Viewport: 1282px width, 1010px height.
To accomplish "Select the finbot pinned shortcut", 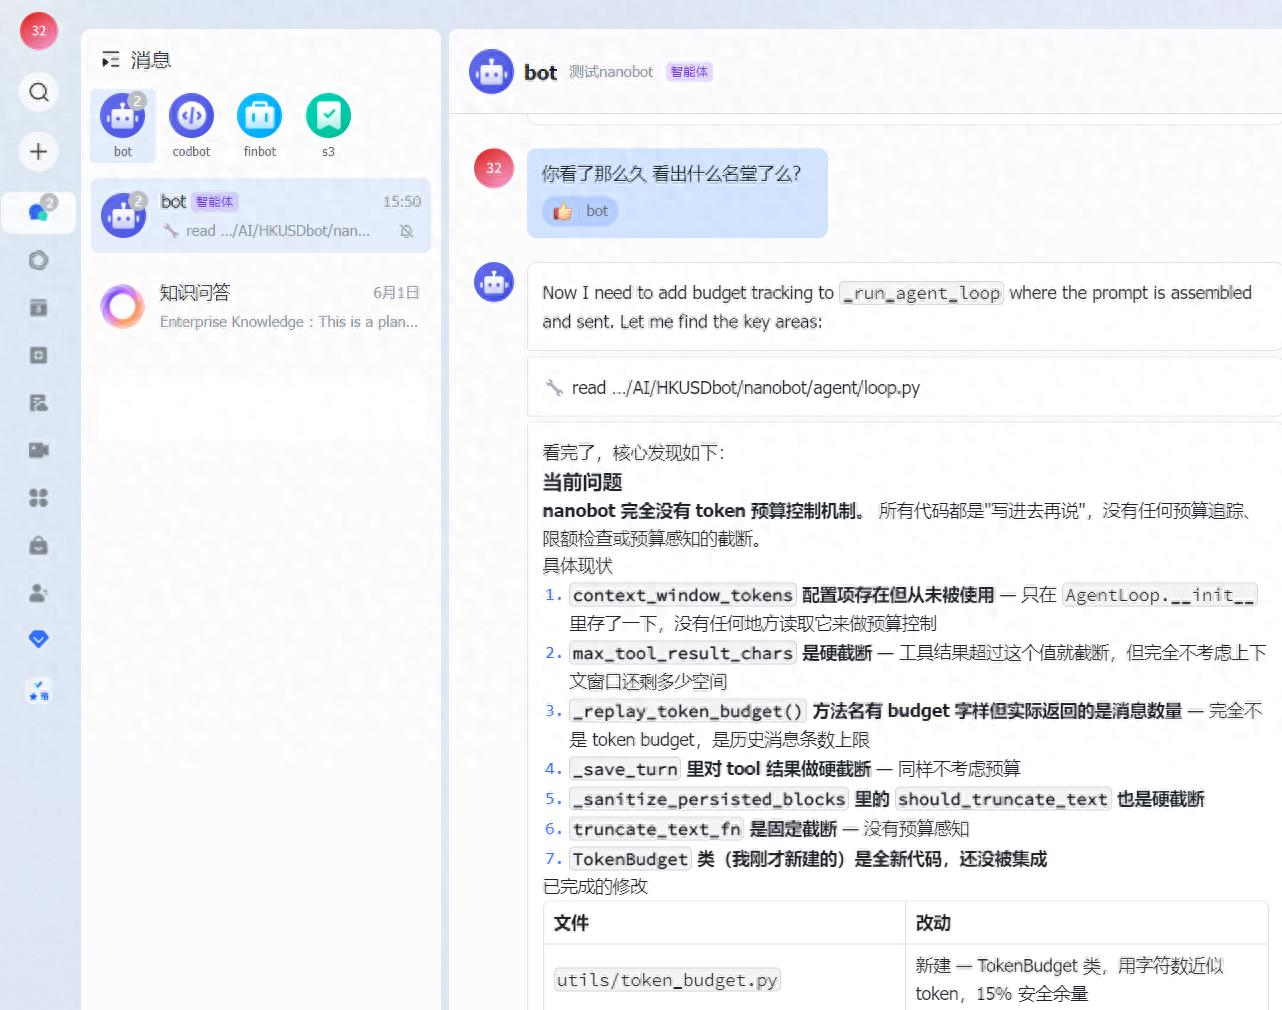I will 260,125.
